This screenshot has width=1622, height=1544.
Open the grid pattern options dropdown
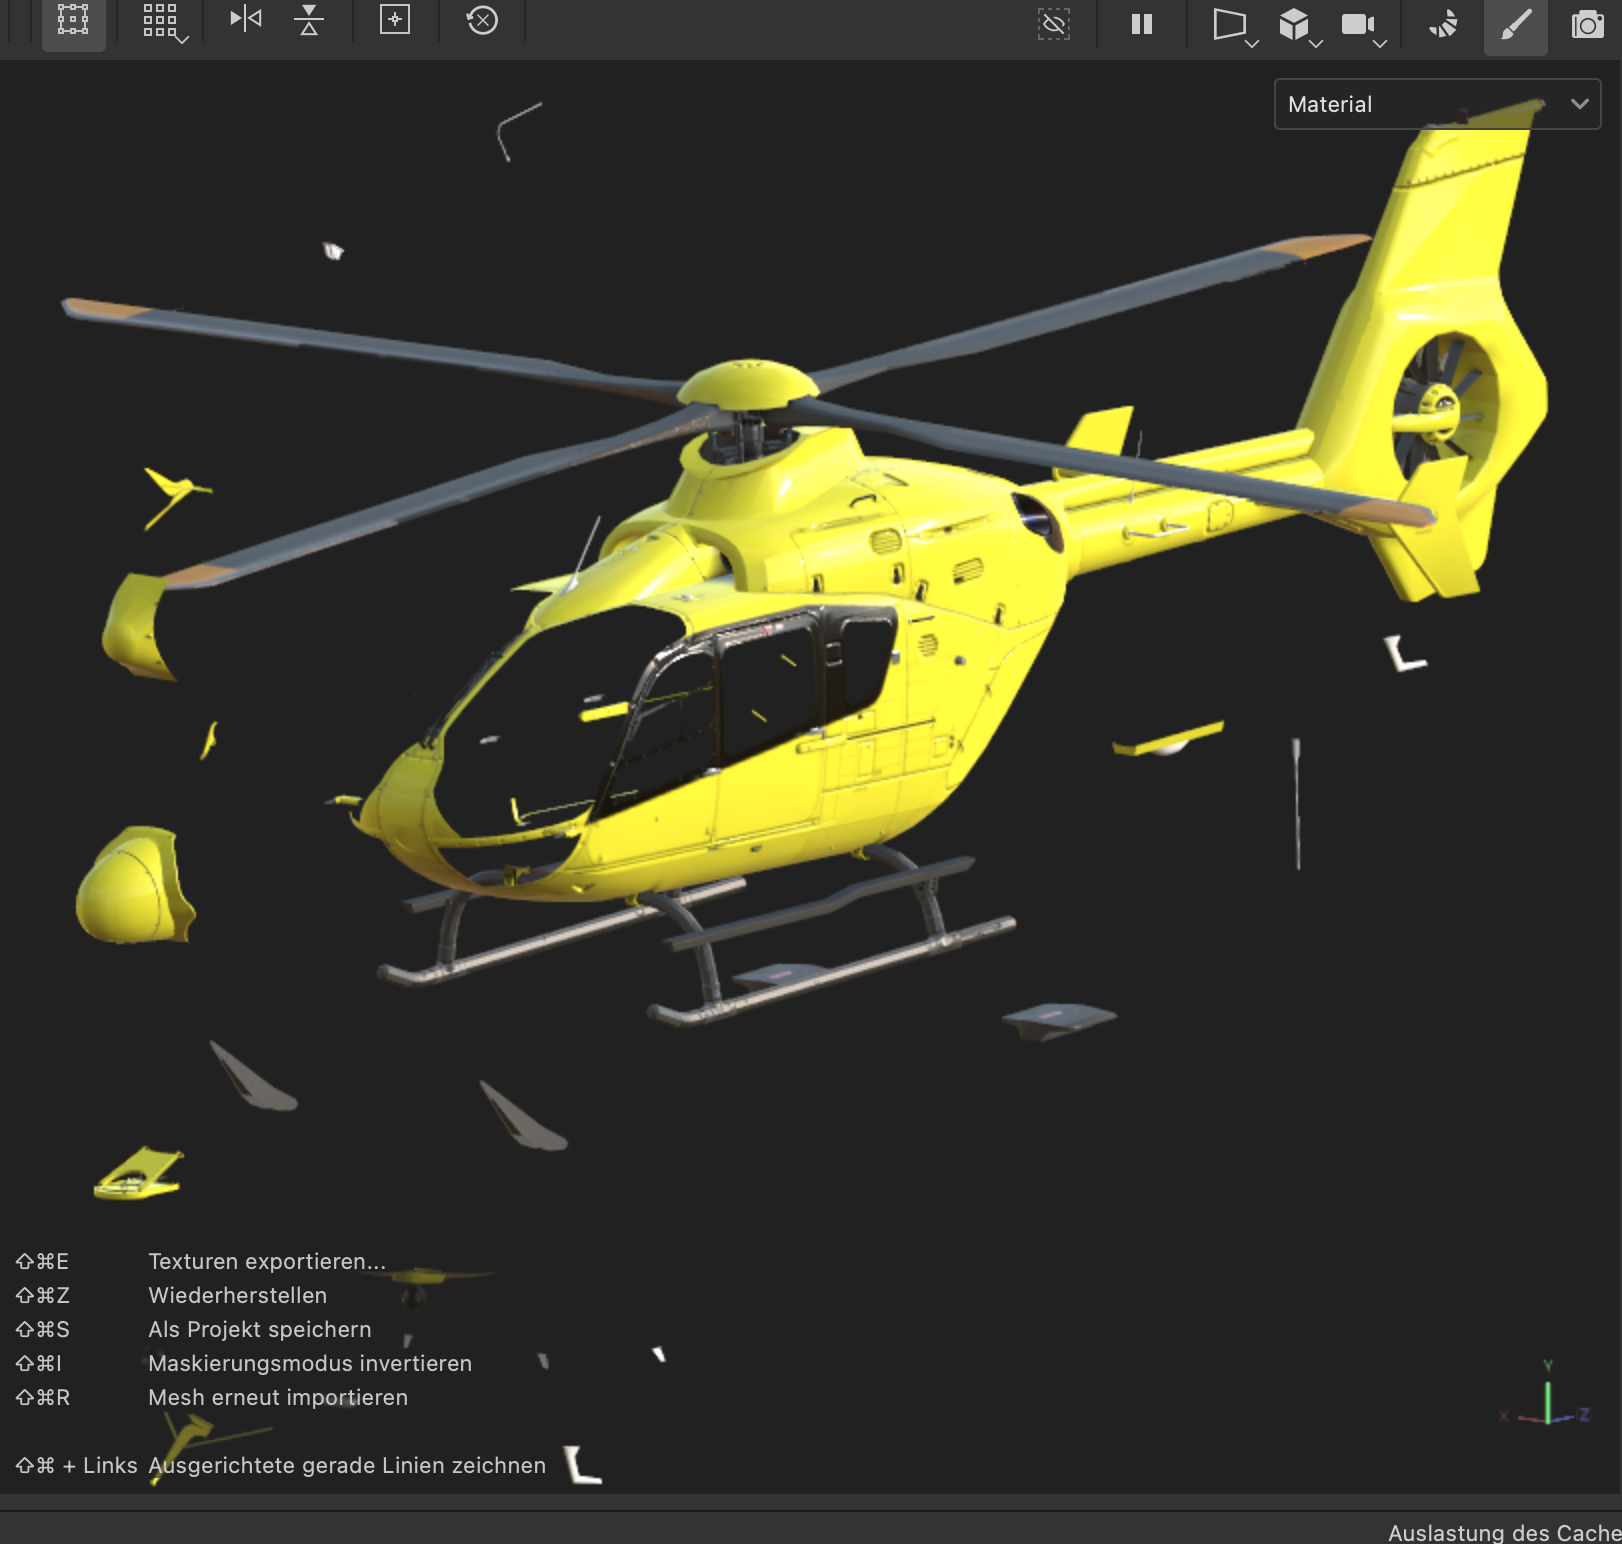(165, 23)
